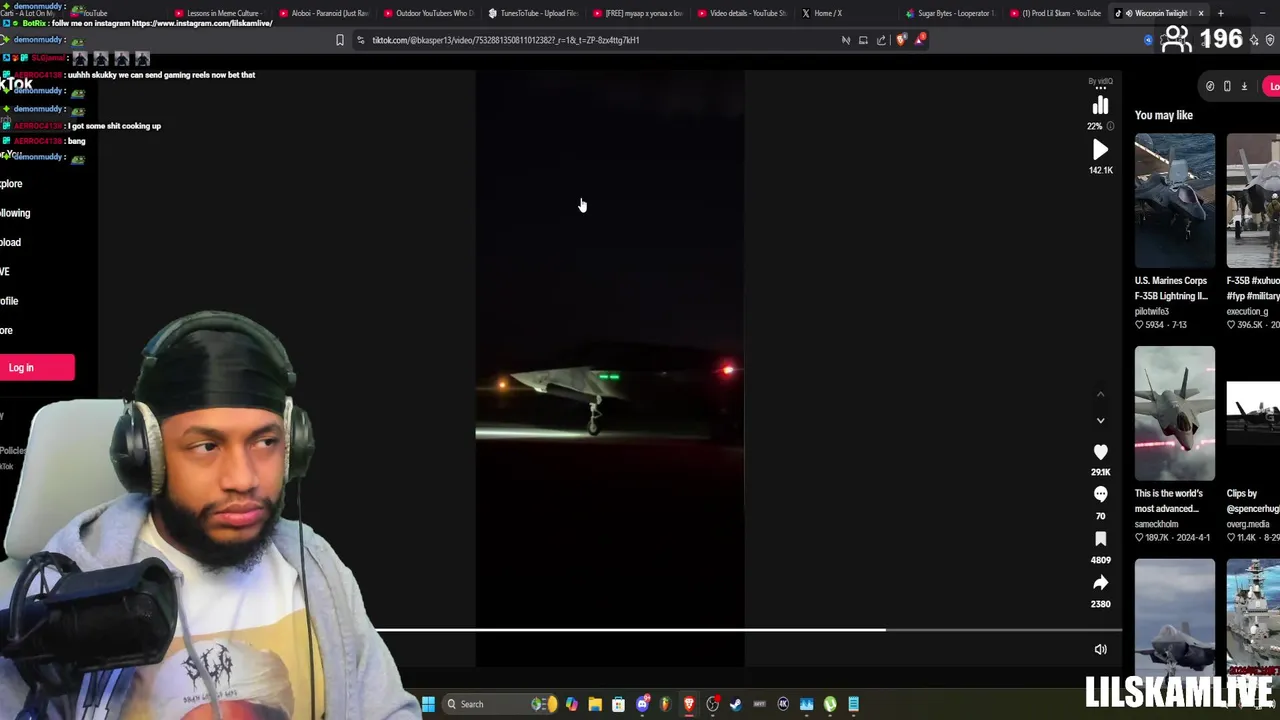The image size is (1280, 720).
Task: Click the phone icon in TikTok header
Action: pos(1227,86)
